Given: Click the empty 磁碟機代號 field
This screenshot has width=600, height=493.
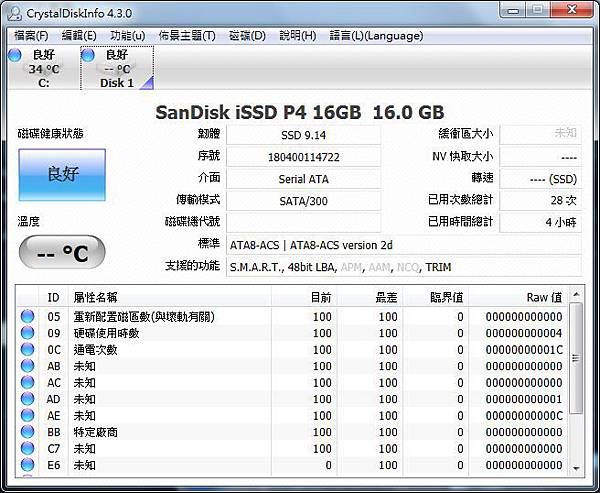Looking at the screenshot, I should point(303,223).
